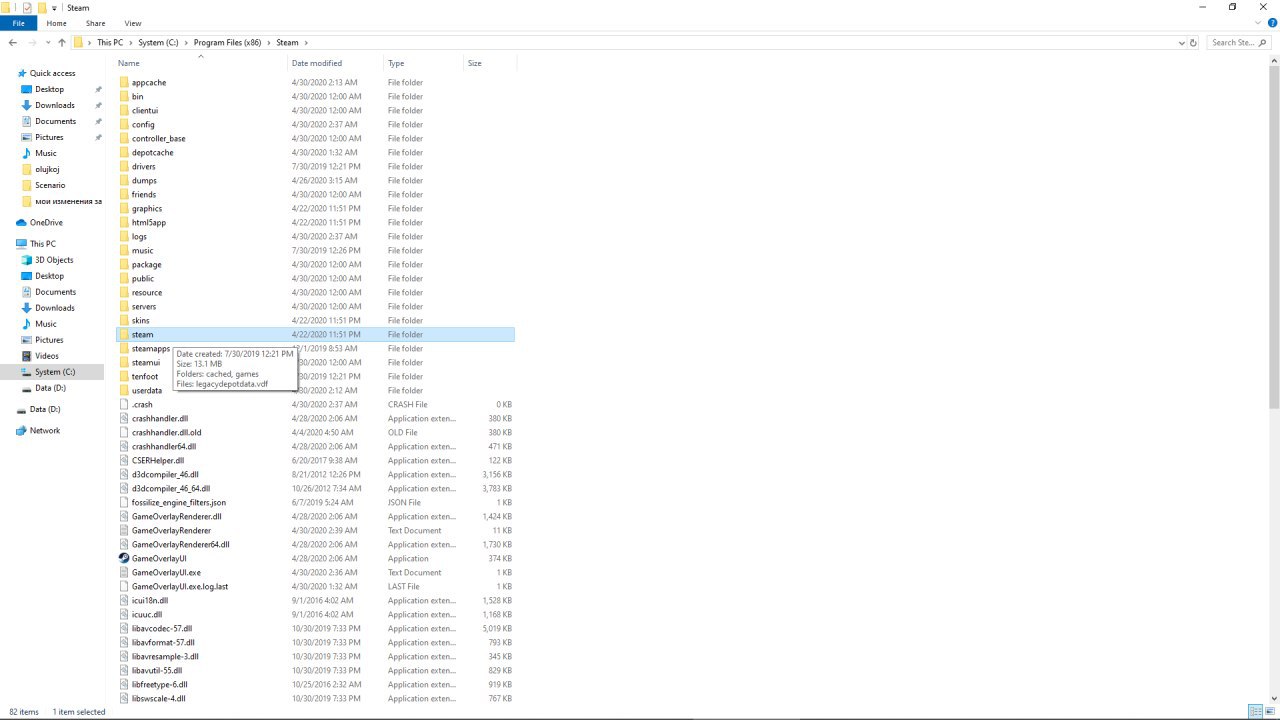Viewport: 1280px width, 720px height.
Task: Select the userdata folder icon
Action: 124,391
